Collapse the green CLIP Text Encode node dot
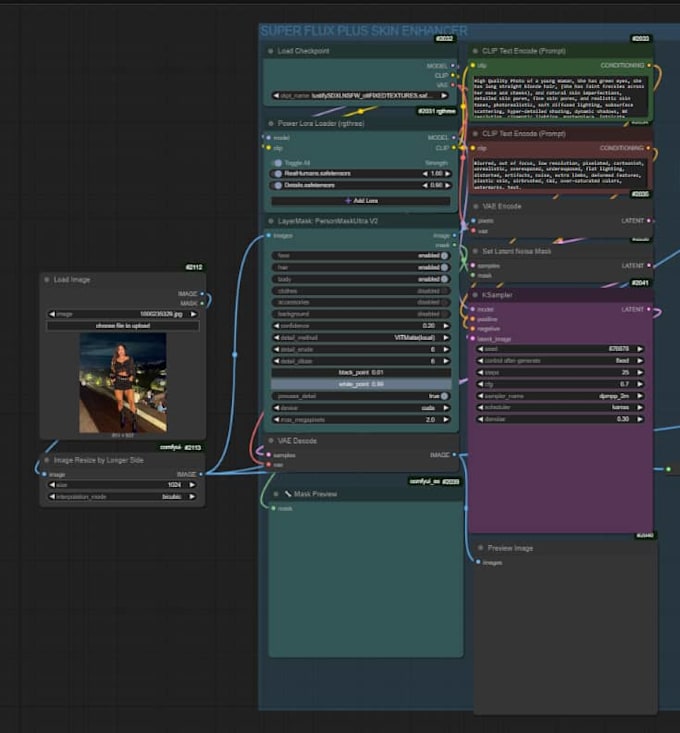This screenshot has height=733, width=680. click(x=475, y=51)
